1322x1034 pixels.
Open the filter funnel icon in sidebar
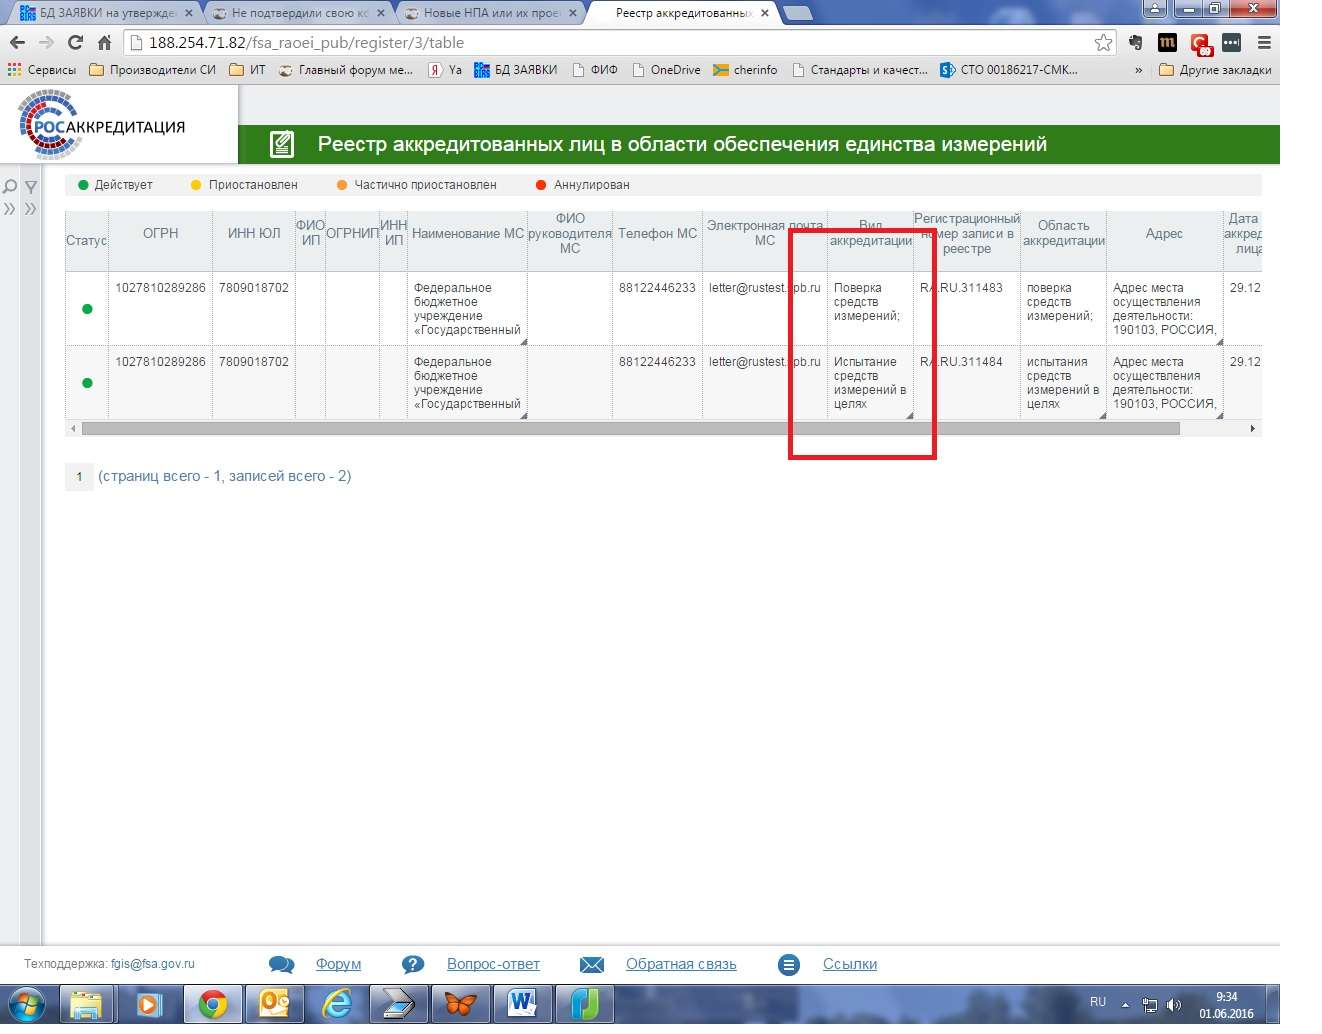coord(31,187)
